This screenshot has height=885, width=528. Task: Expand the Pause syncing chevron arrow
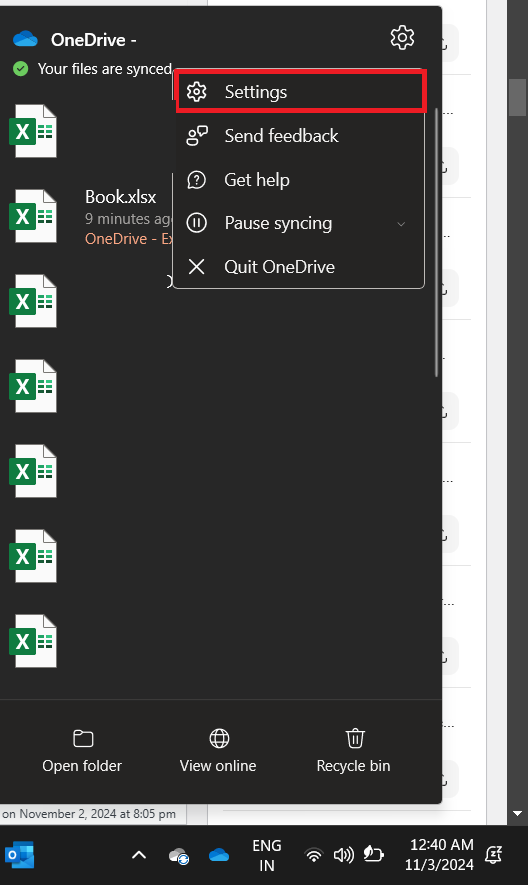pos(401,224)
